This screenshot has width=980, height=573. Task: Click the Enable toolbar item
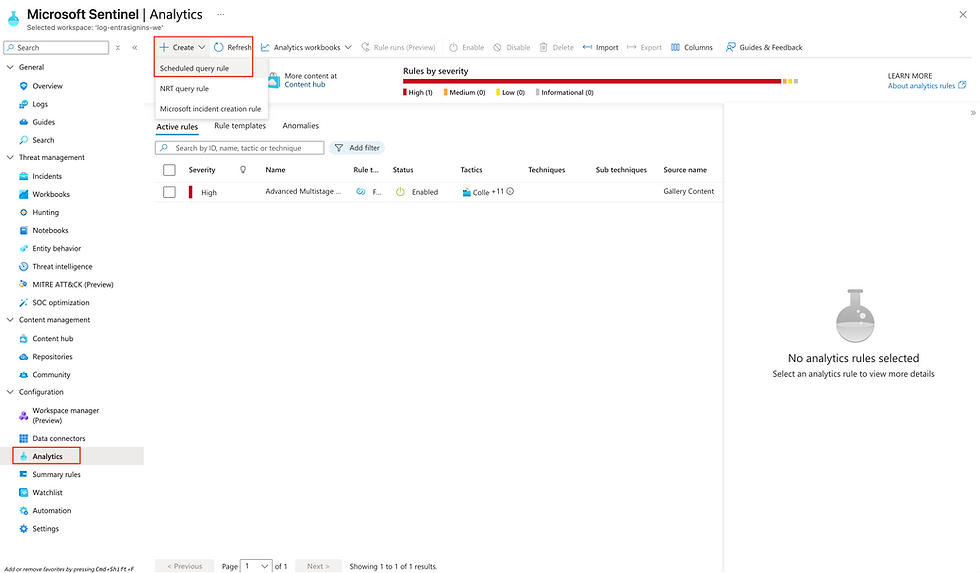(x=466, y=47)
